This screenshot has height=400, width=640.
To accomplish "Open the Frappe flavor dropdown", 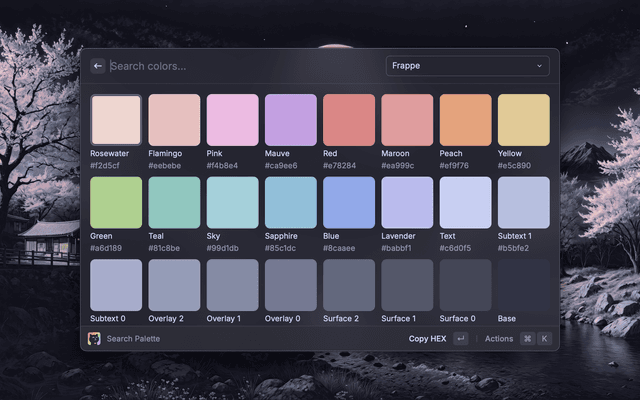I will [x=467, y=66].
